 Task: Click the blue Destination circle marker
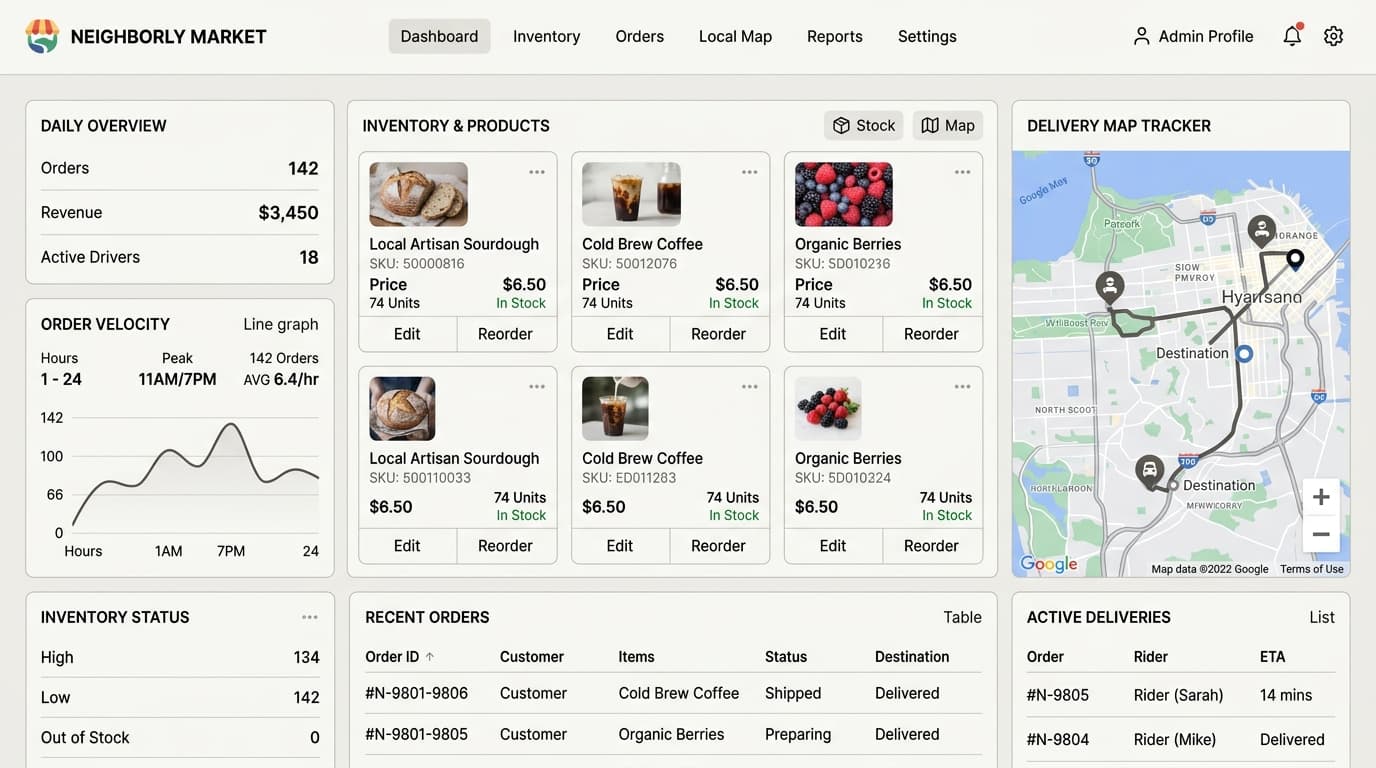(x=1244, y=353)
